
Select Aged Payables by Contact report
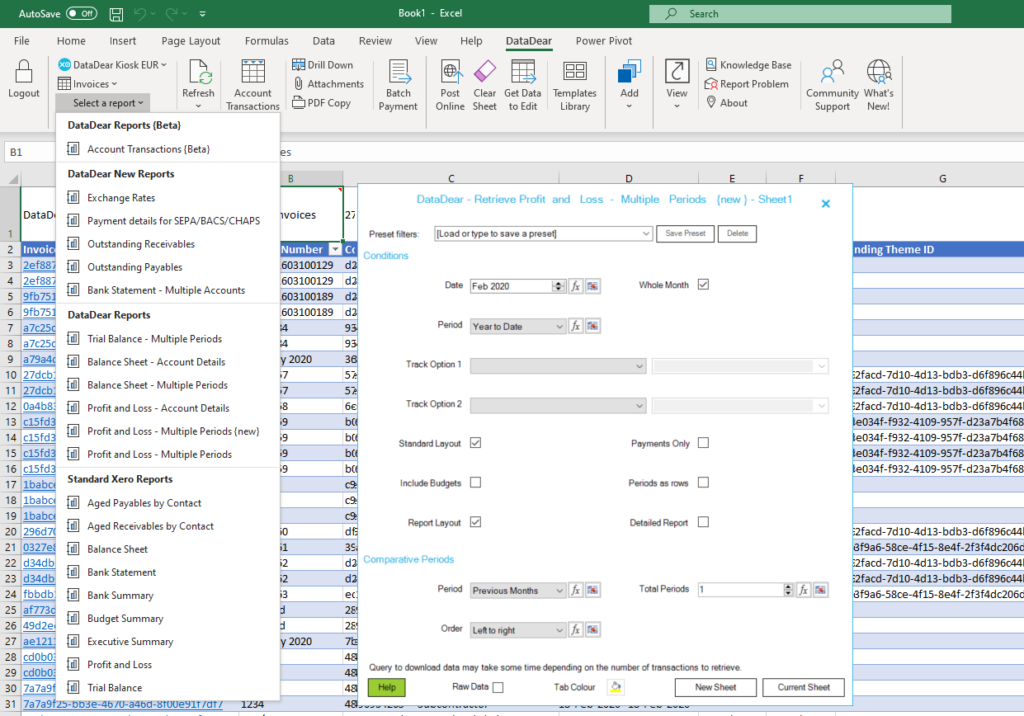(167, 503)
